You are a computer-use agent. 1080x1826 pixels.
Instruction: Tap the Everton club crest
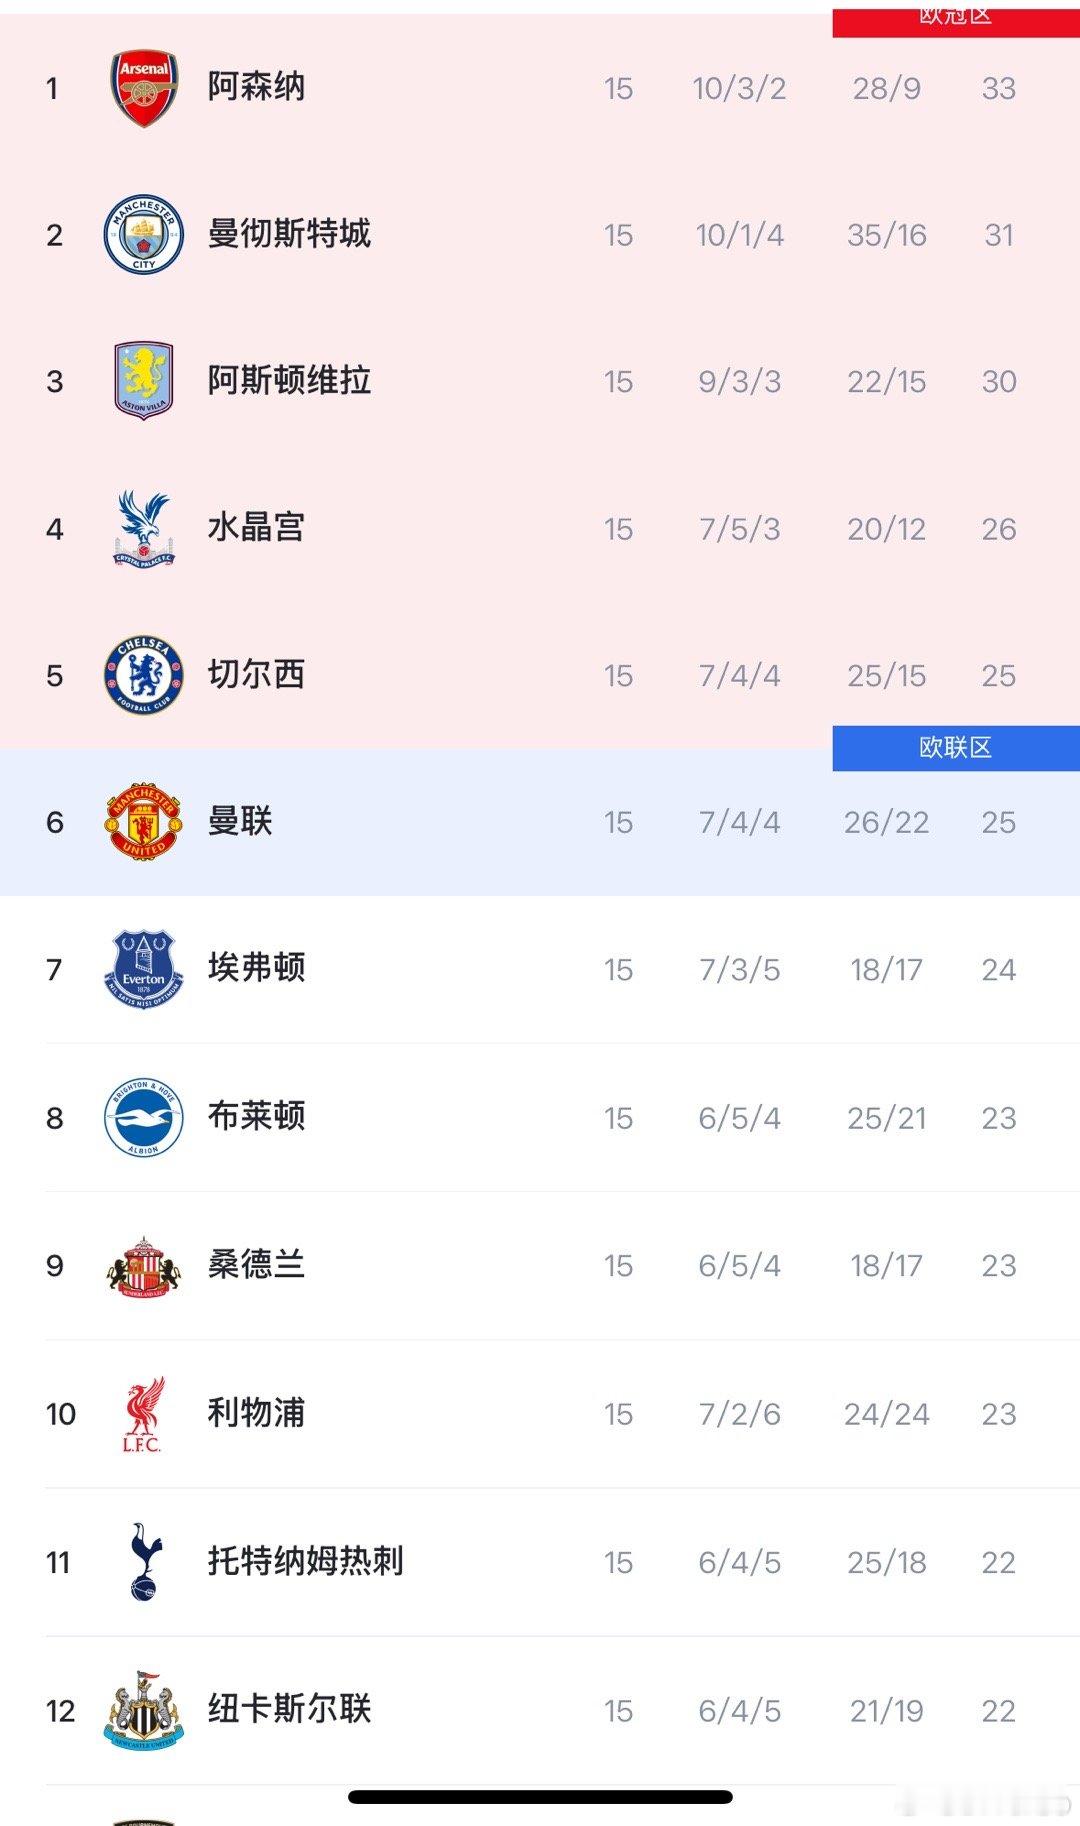pos(144,969)
